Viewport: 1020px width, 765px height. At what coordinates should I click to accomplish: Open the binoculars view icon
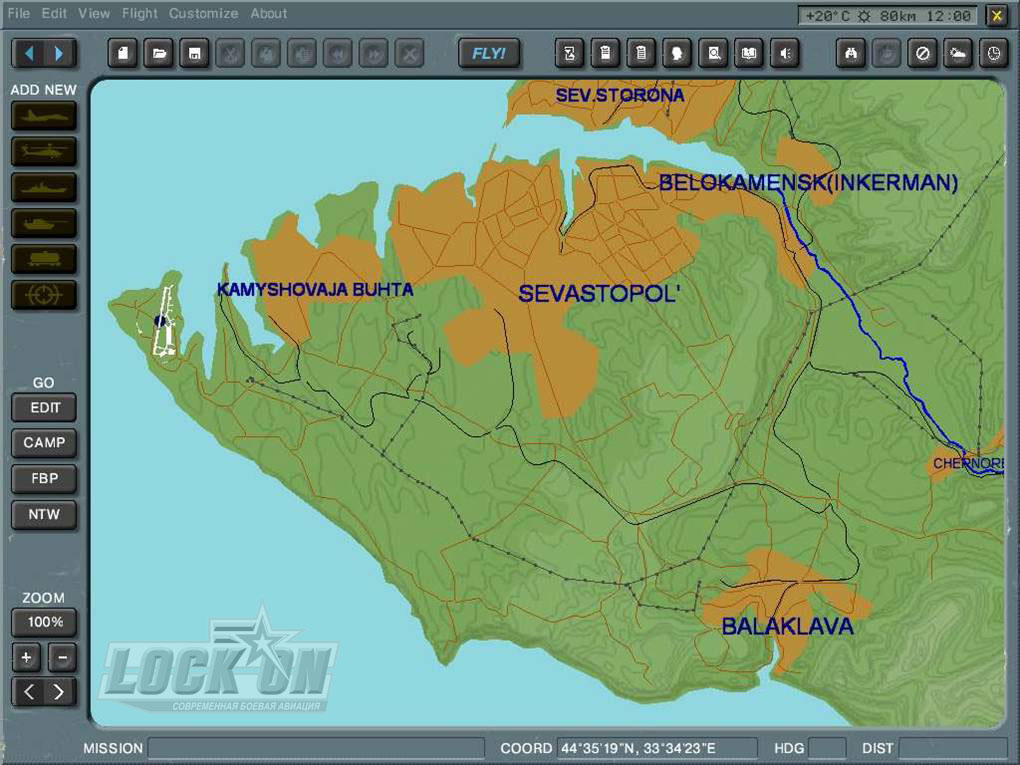tap(851, 53)
